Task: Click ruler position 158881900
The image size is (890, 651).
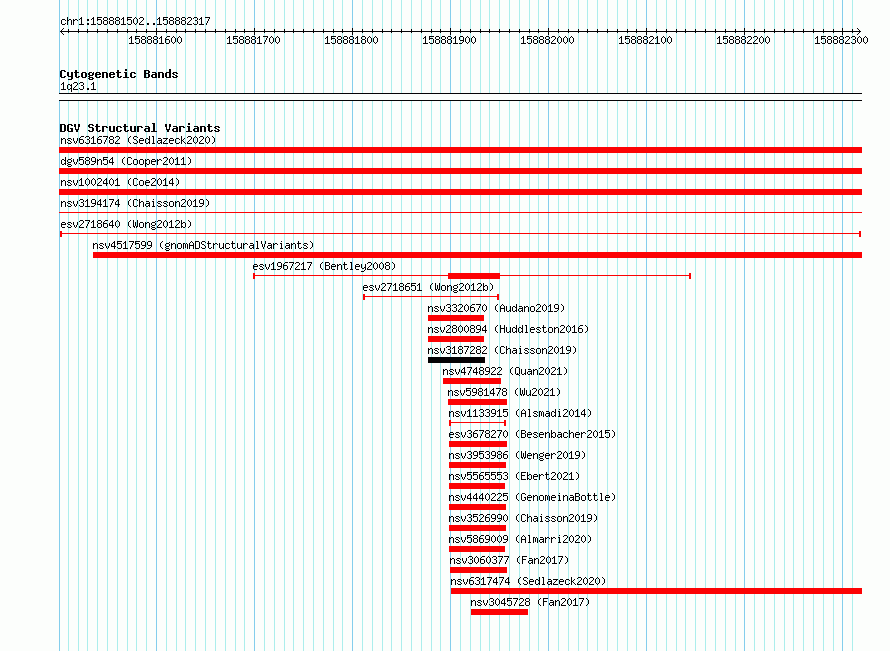Action: tap(450, 40)
